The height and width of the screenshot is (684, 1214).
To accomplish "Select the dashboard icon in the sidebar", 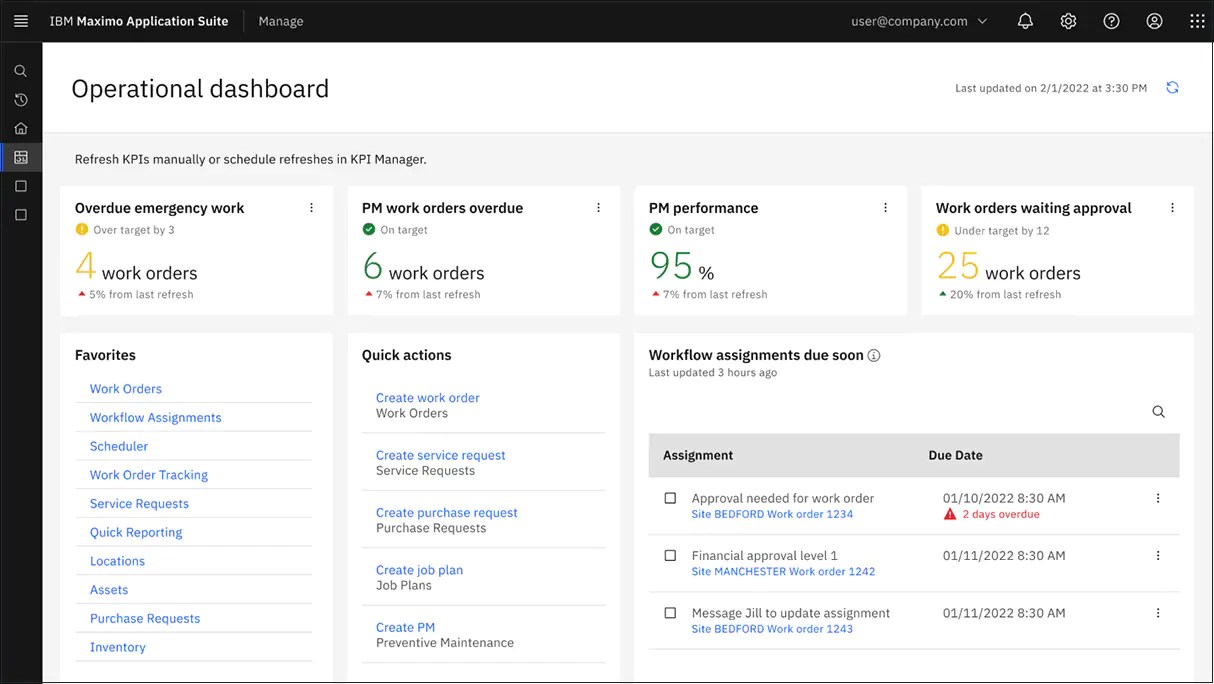I will (20, 157).
